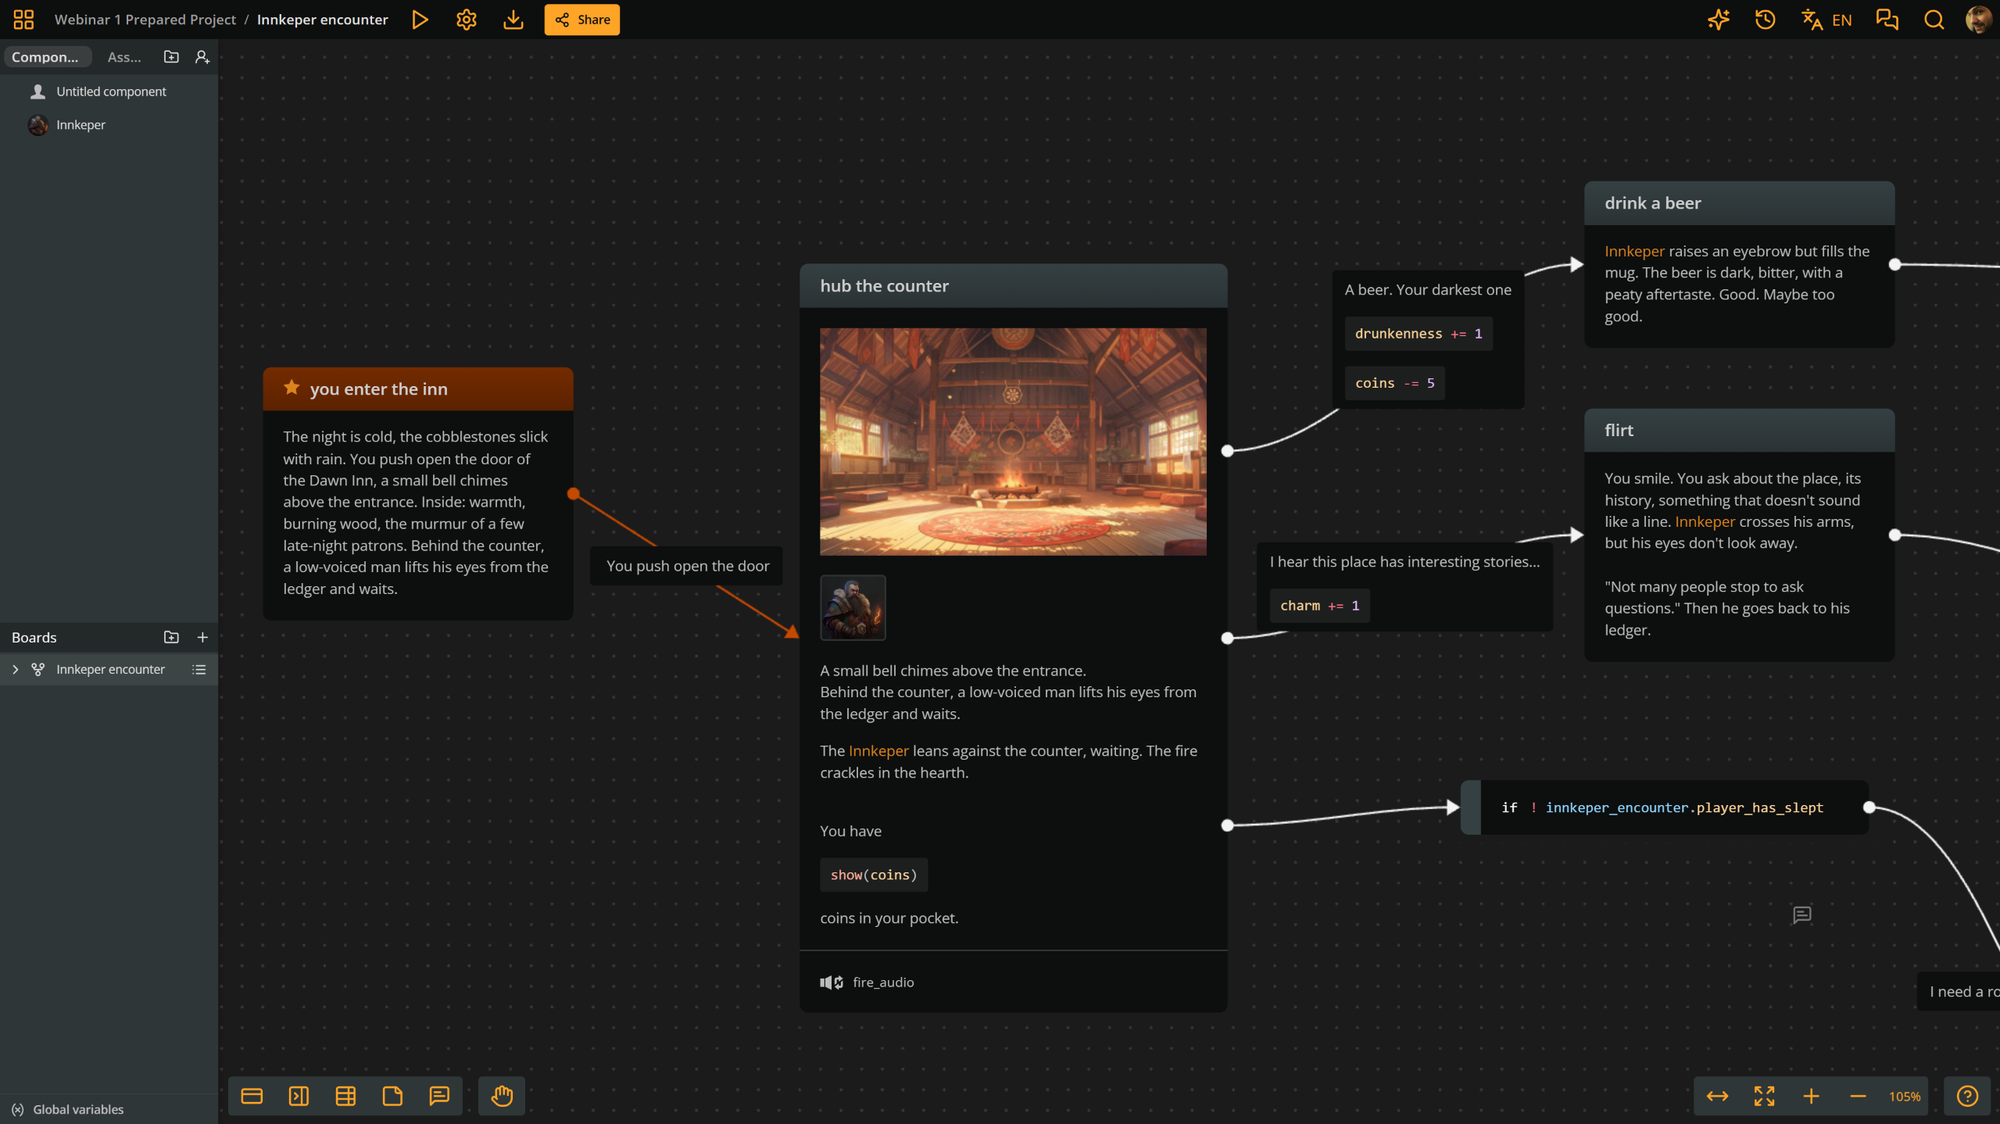
Task: Open version history clock icon
Action: pyautogui.click(x=1765, y=20)
